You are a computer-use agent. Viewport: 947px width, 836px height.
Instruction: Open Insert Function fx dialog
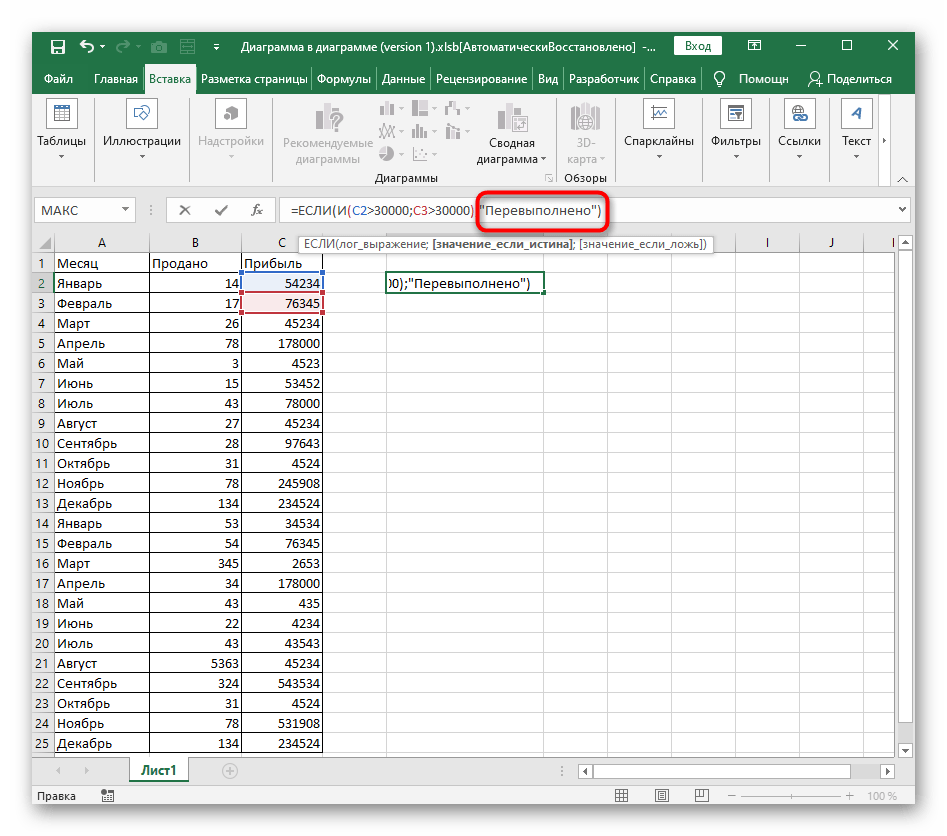click(x=257, y=210)
